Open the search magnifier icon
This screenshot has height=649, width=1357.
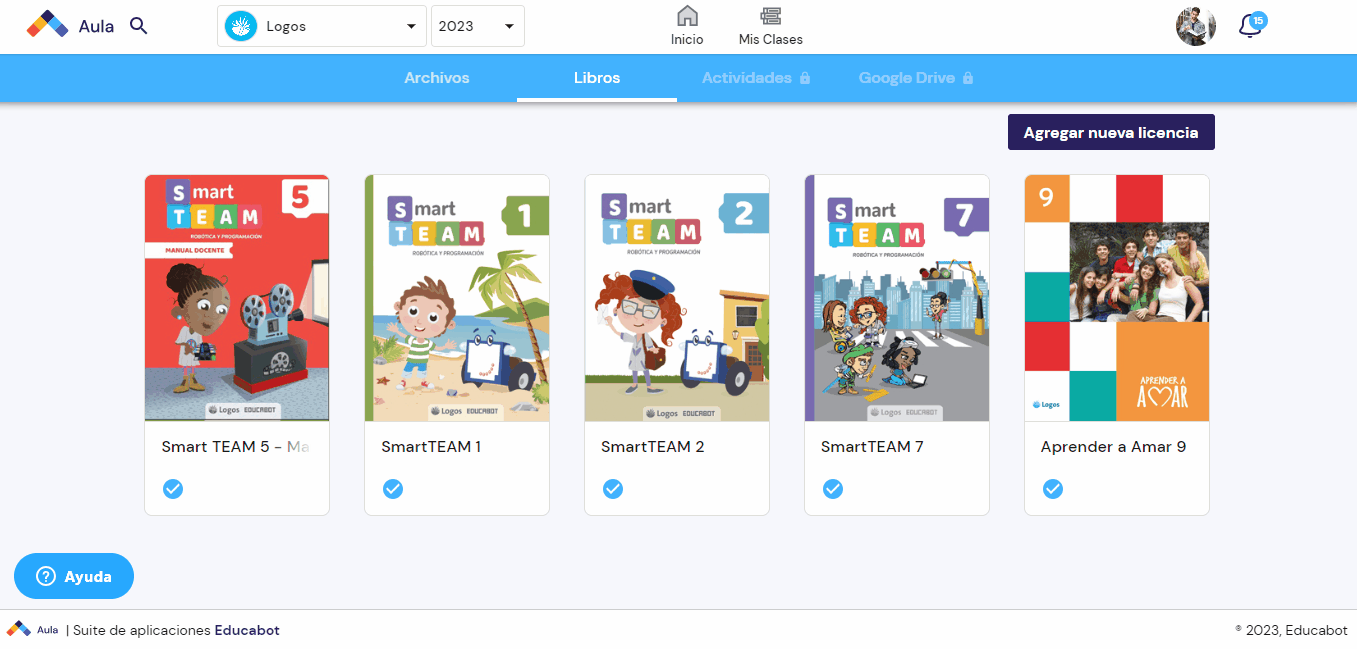point(139,26)
